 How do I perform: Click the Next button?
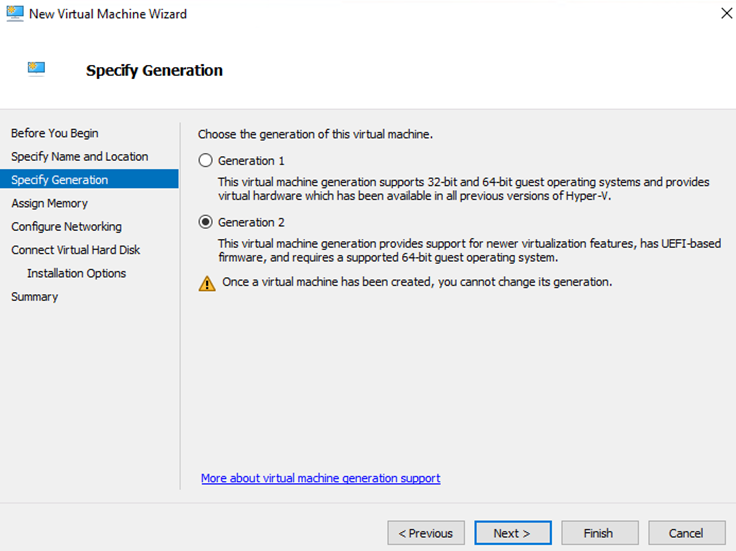click(x=512, y=533)
